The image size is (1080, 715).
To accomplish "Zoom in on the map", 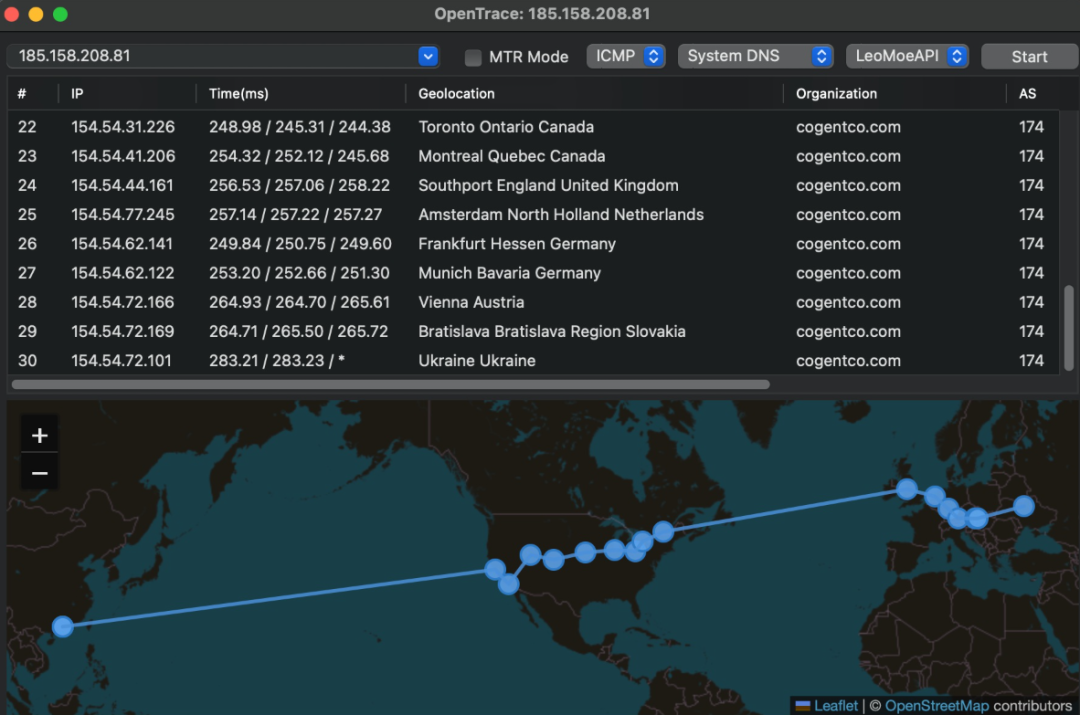I will [x=39, y=435].
